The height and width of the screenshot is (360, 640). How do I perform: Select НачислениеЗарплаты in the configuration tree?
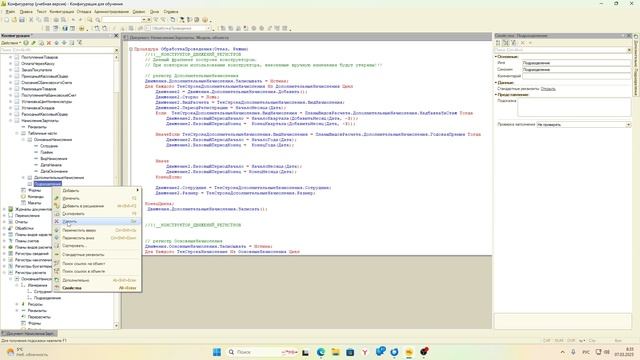click(40, 121)
